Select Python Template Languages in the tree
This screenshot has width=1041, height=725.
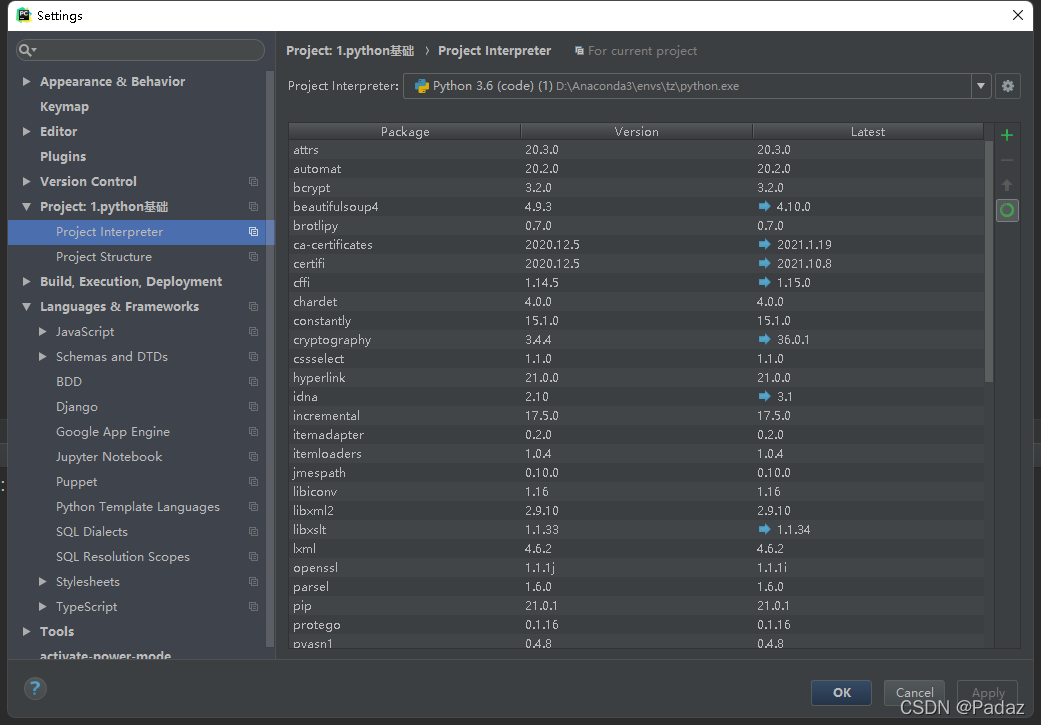138,507
